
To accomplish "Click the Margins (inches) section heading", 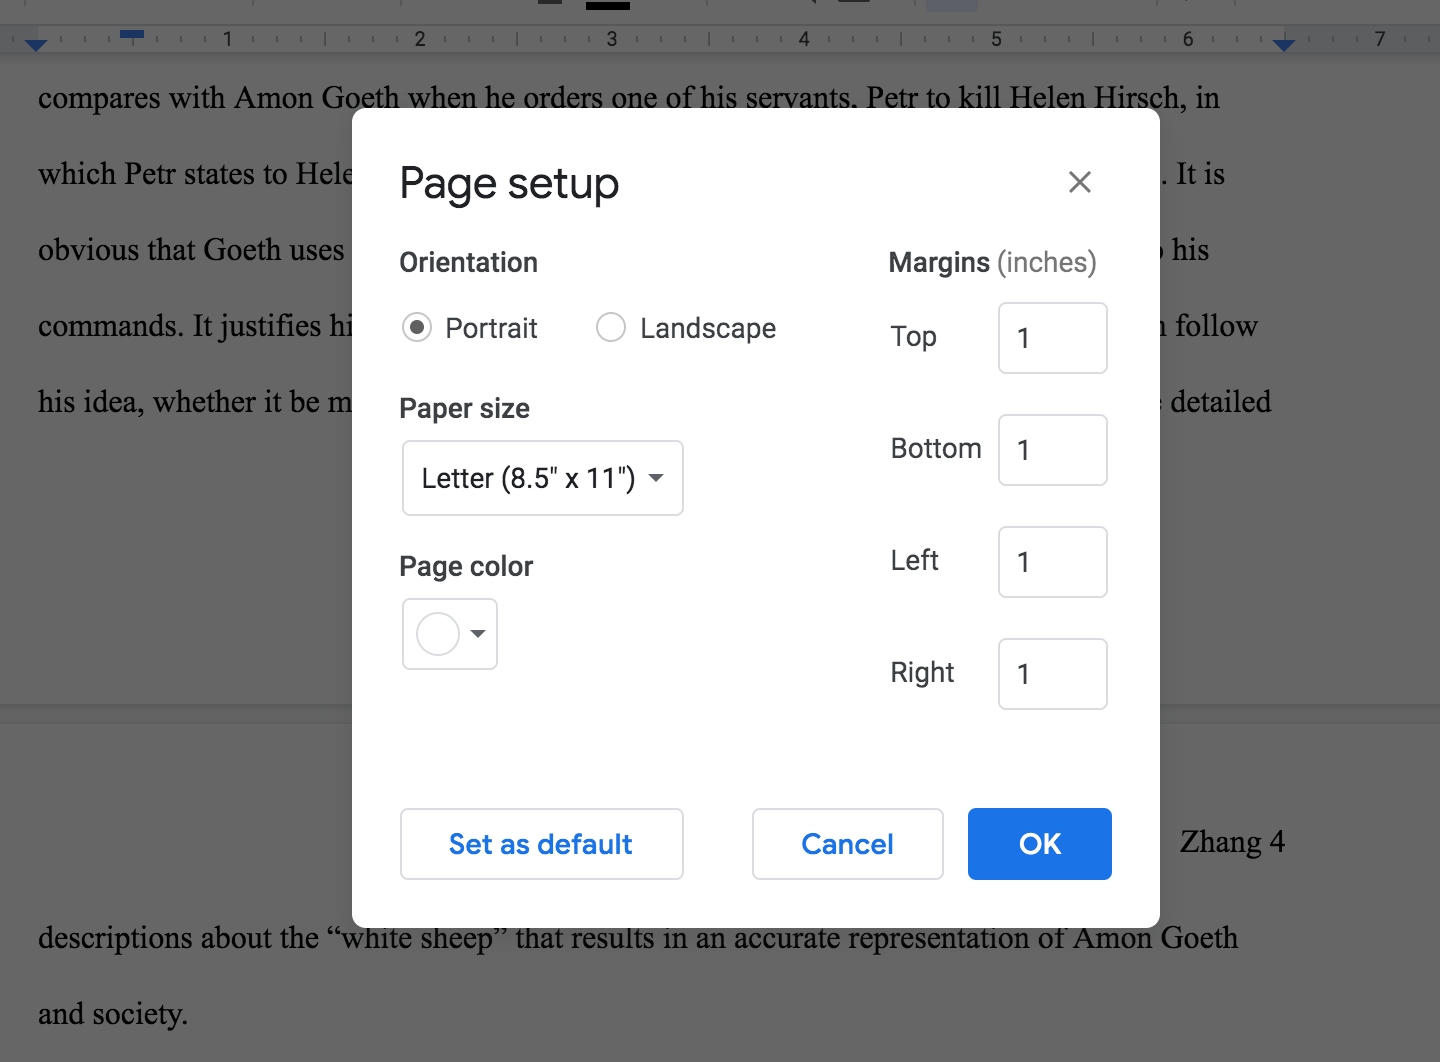I will (x=991, y=262).
